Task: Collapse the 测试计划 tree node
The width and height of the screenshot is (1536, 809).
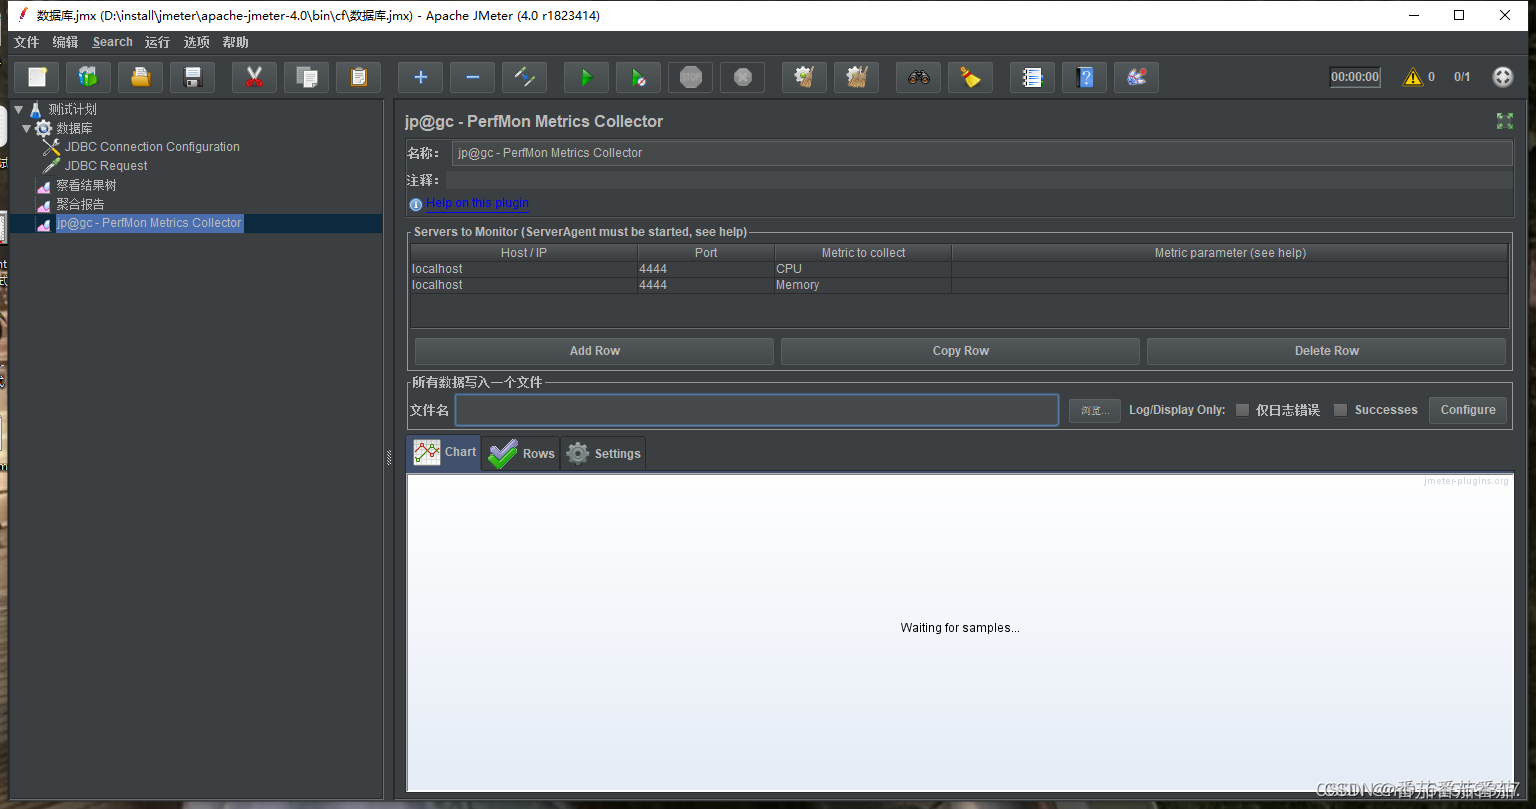Action: tap(19, 109)
